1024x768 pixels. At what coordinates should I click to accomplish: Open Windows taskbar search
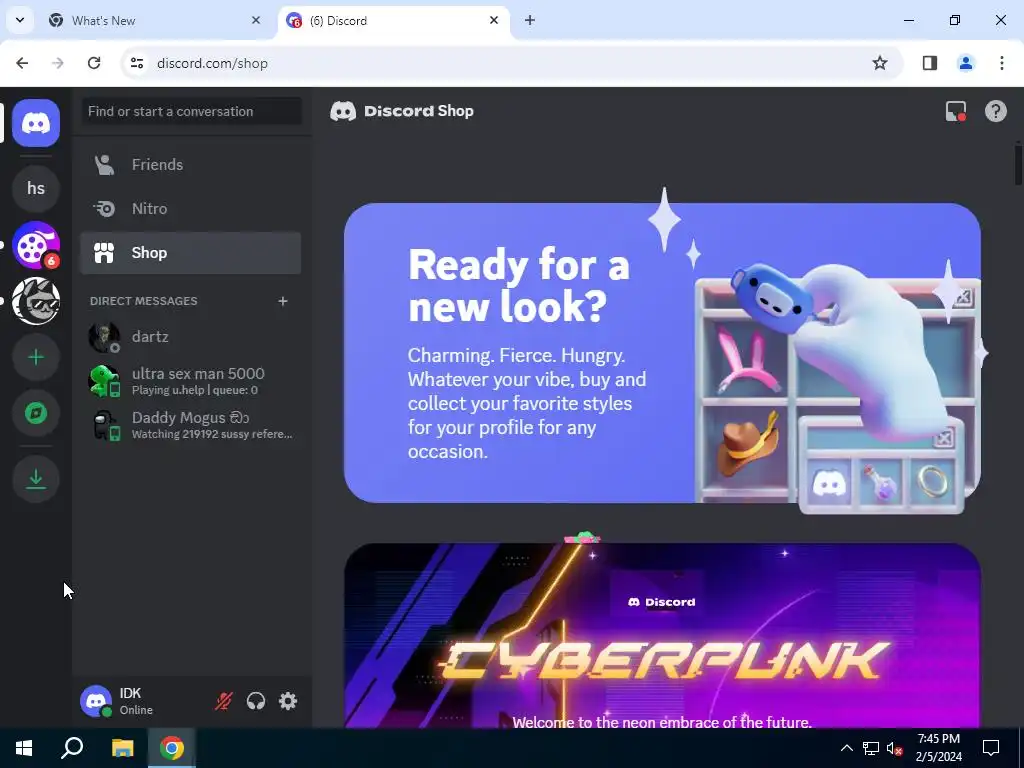[72, 748]
